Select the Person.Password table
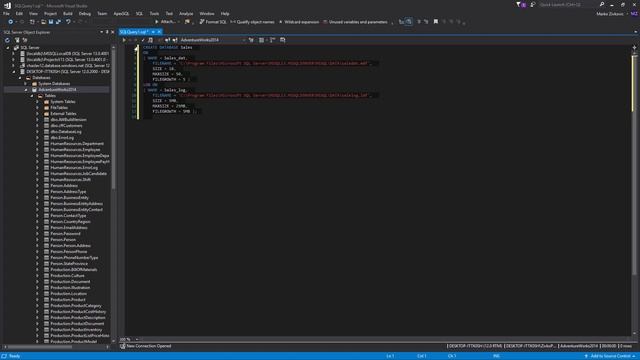 click(x=65, y=233)
